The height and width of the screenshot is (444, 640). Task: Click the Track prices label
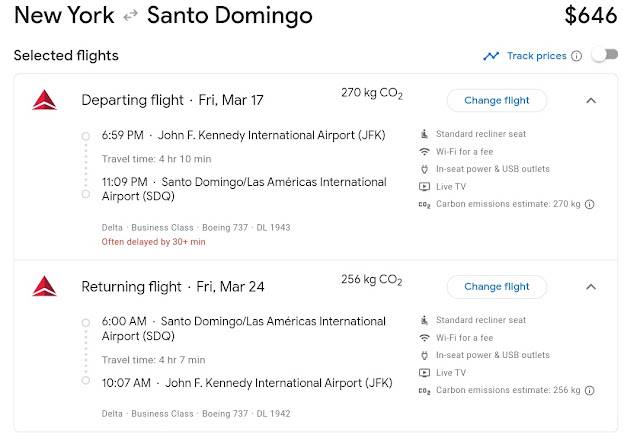[536, 56]
